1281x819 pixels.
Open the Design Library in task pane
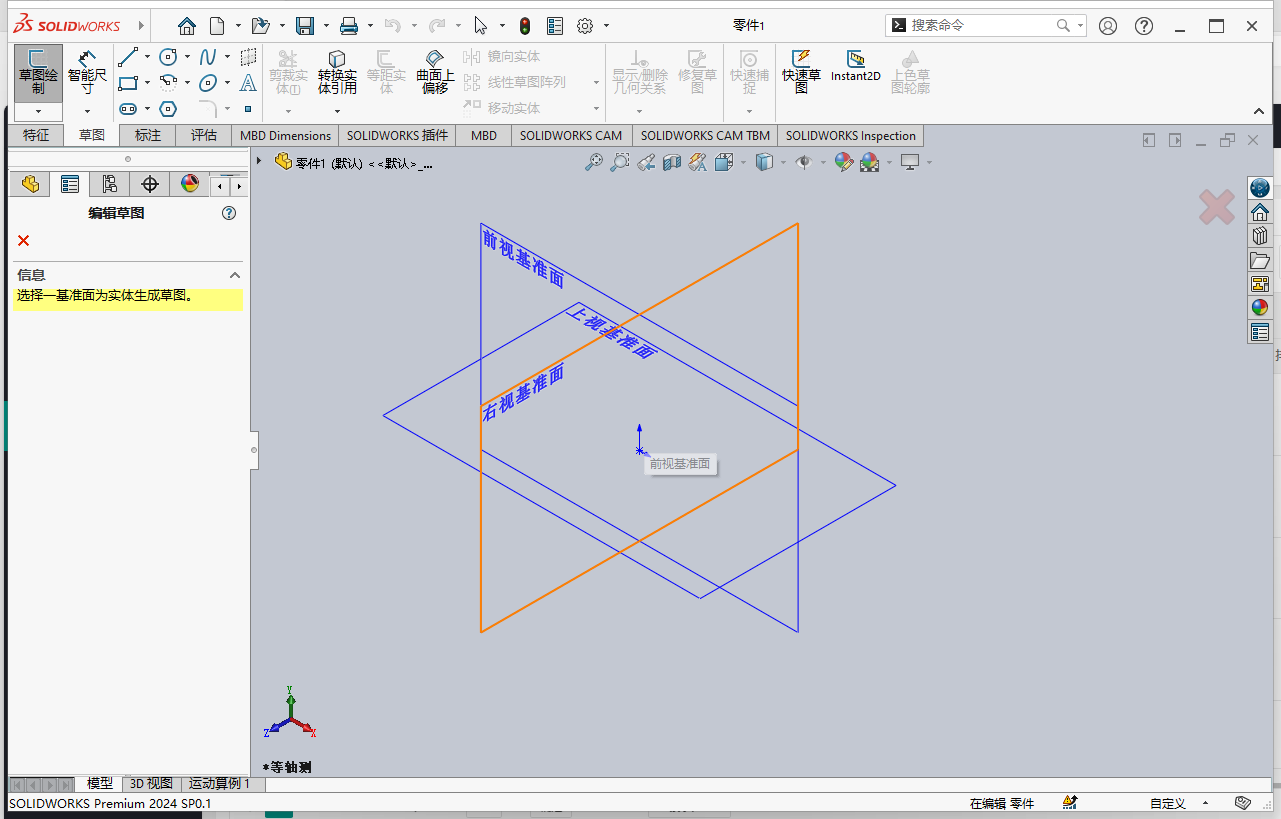point(1259,235)
